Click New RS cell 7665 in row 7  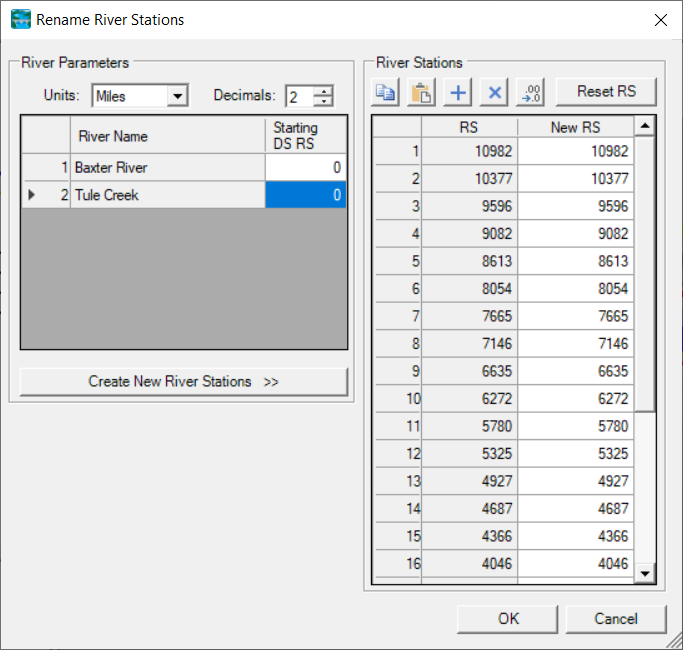point(575,316)
